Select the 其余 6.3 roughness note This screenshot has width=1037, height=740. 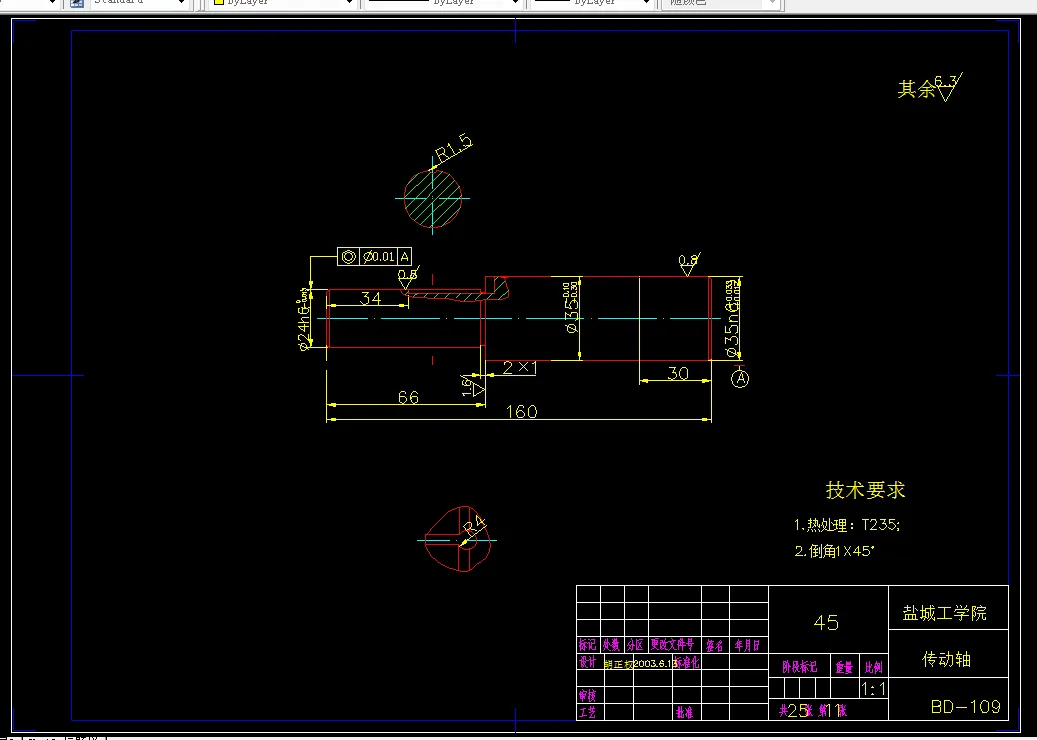[x=930, y=87]
